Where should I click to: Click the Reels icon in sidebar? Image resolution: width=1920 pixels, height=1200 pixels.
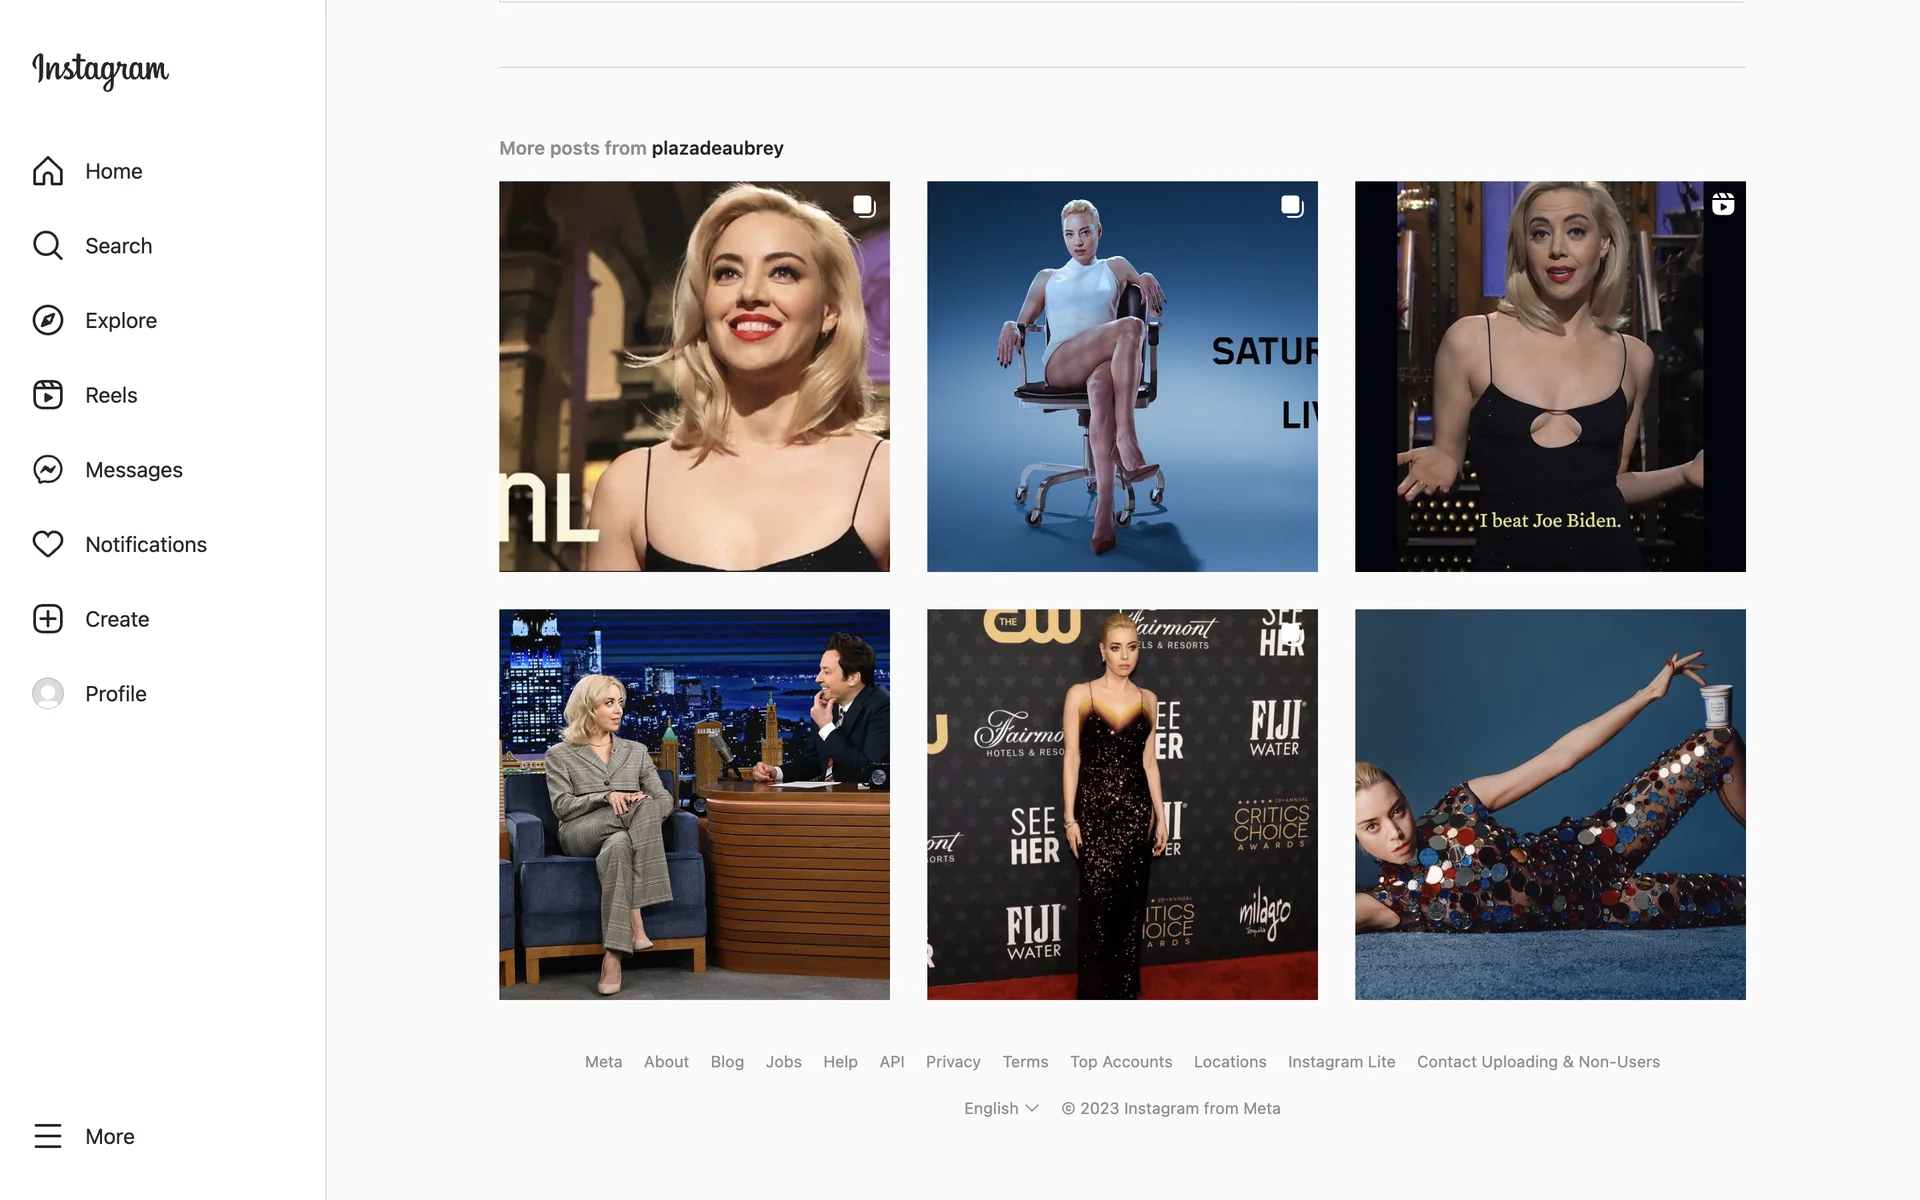pos(48,395)
